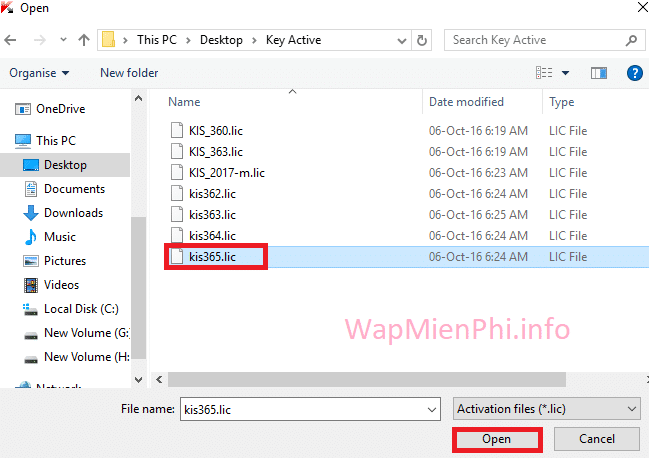Click the File name input box
Viewport: 649px width, 458px height.
coord(310,410)
